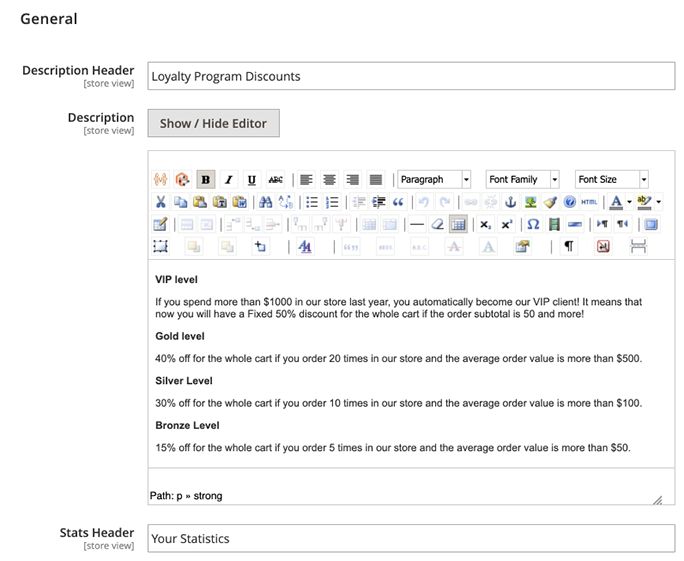
Task: Align text to center
Action: tap(329, 180)
